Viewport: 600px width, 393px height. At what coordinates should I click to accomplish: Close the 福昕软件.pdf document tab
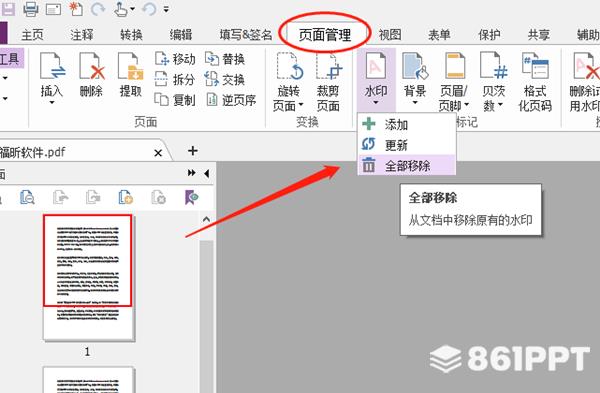[x=158, y=153]
